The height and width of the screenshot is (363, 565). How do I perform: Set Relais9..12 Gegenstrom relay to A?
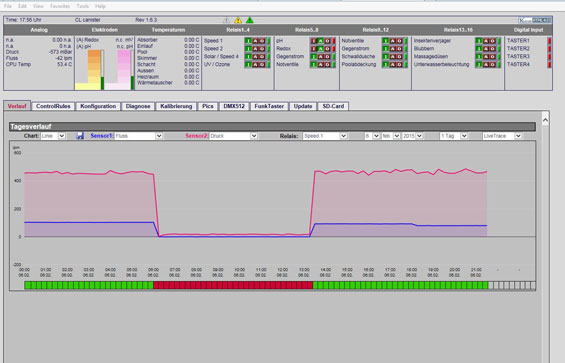click(x=393, y=49)
